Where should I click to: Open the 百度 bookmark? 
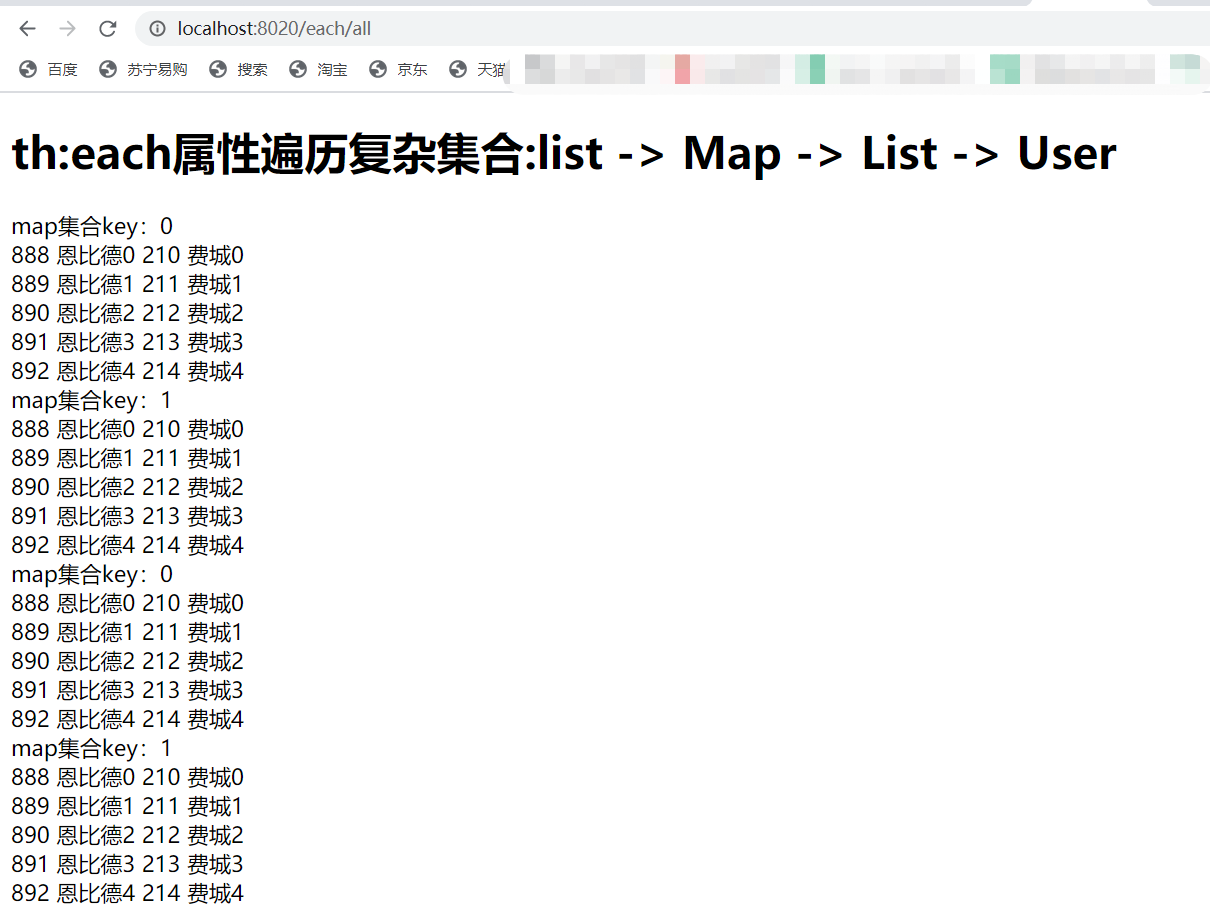[49, 69]
